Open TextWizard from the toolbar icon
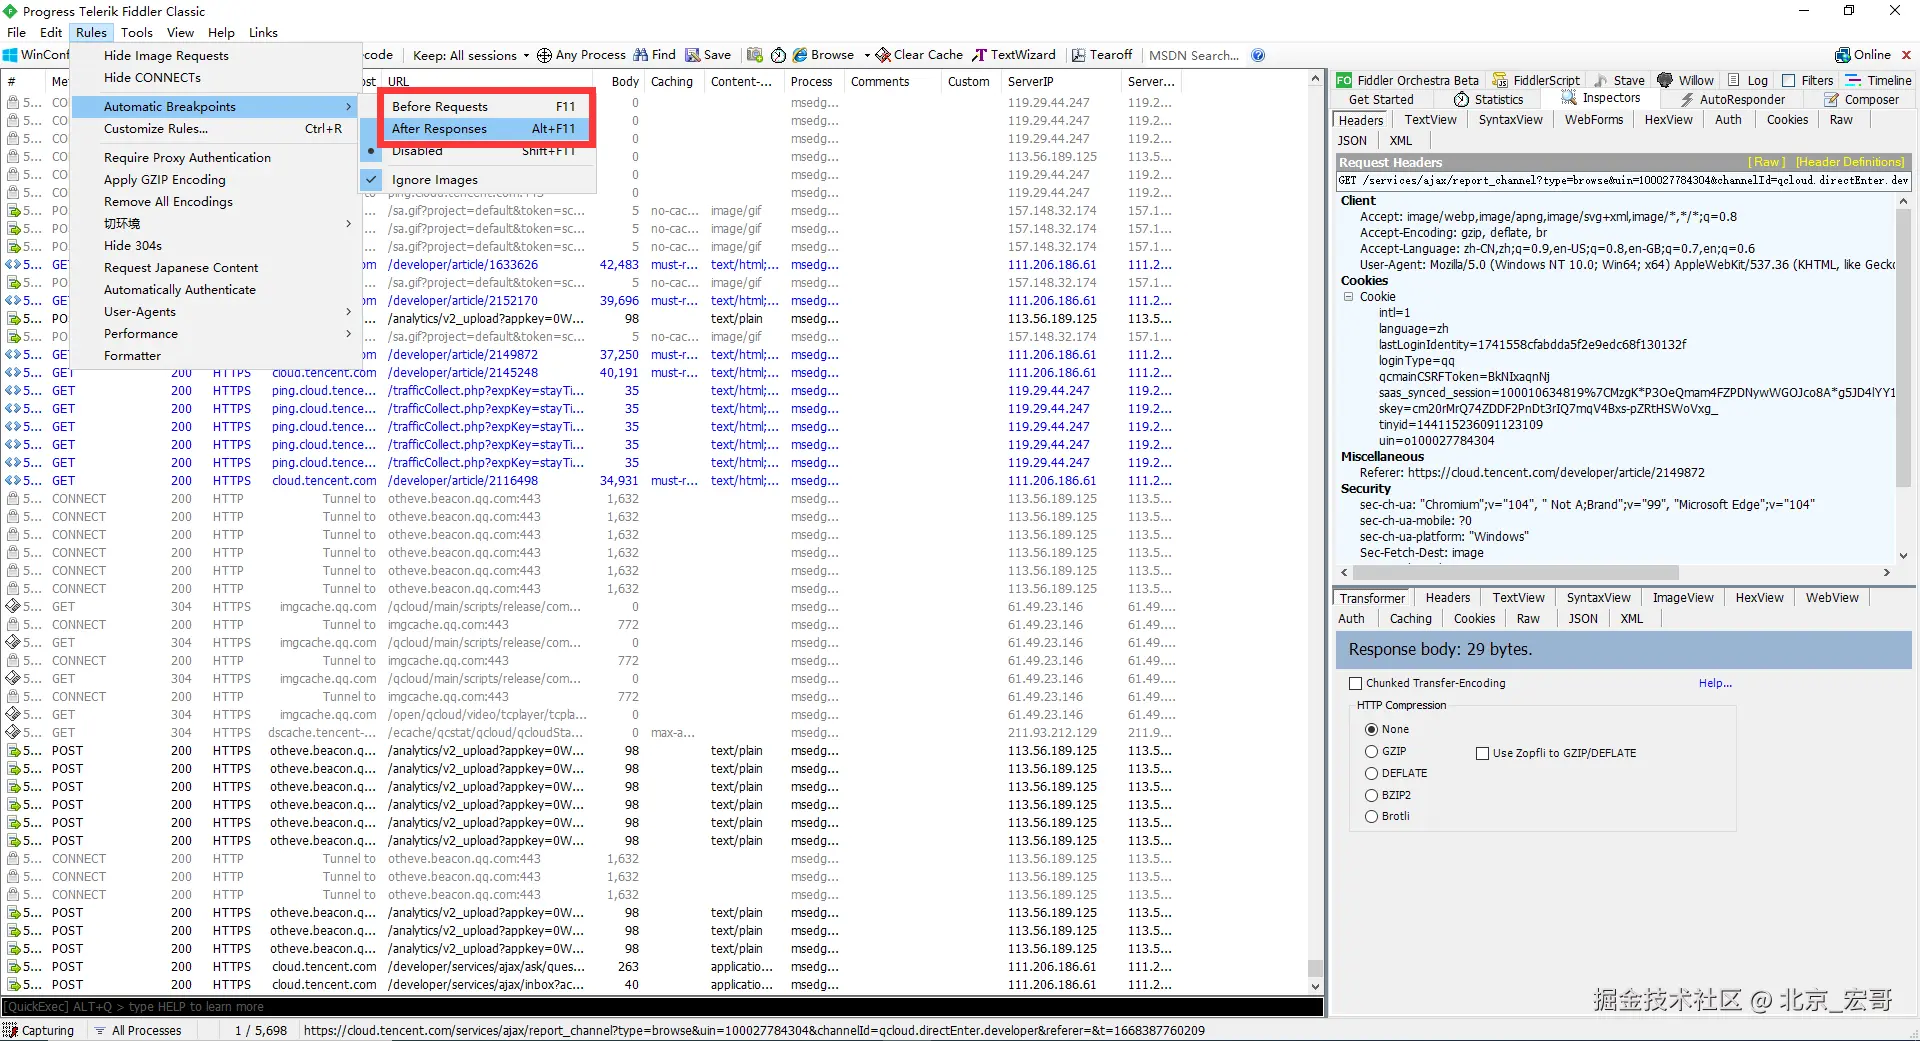The image size is (1920, 1041). (x=980, y=55)
